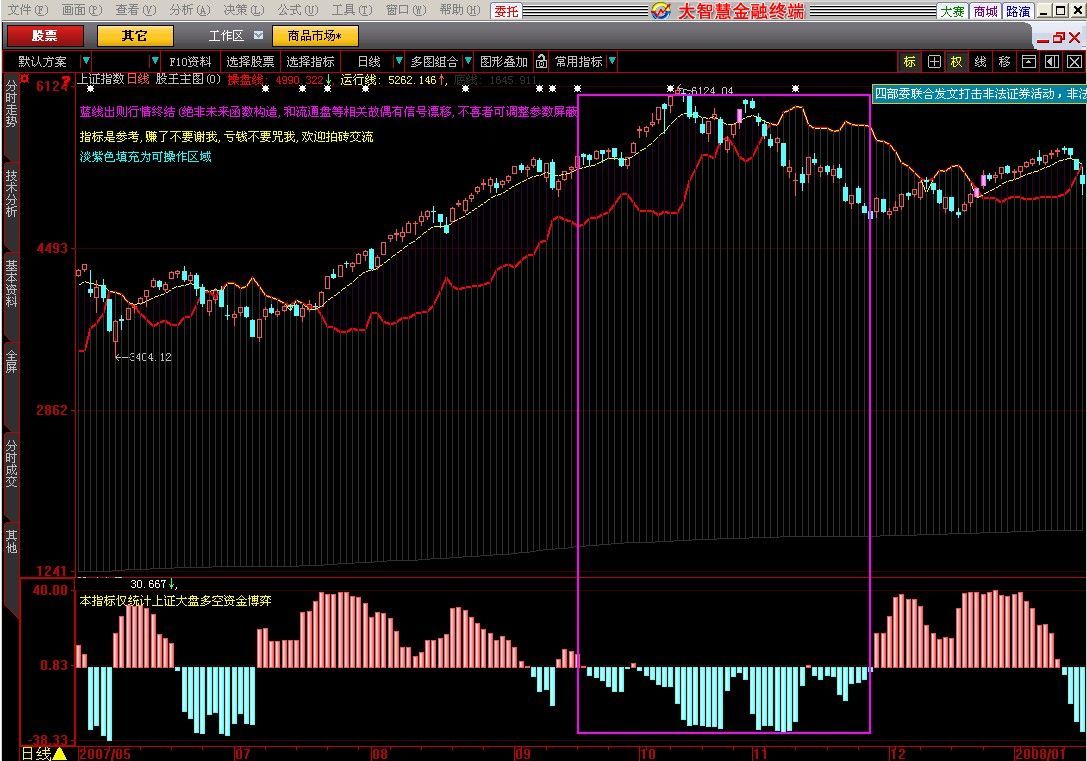Click the lock icon beside 图形叠加
Viewport: 1087px width, 761px height.
(541, 62)
